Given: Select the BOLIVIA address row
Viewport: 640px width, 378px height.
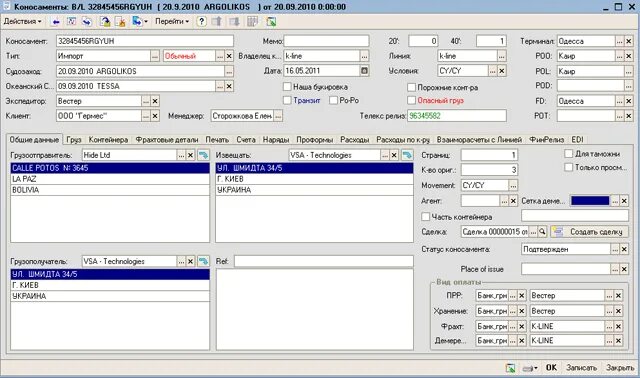Looking at the screenshot, I should (110, 190).
